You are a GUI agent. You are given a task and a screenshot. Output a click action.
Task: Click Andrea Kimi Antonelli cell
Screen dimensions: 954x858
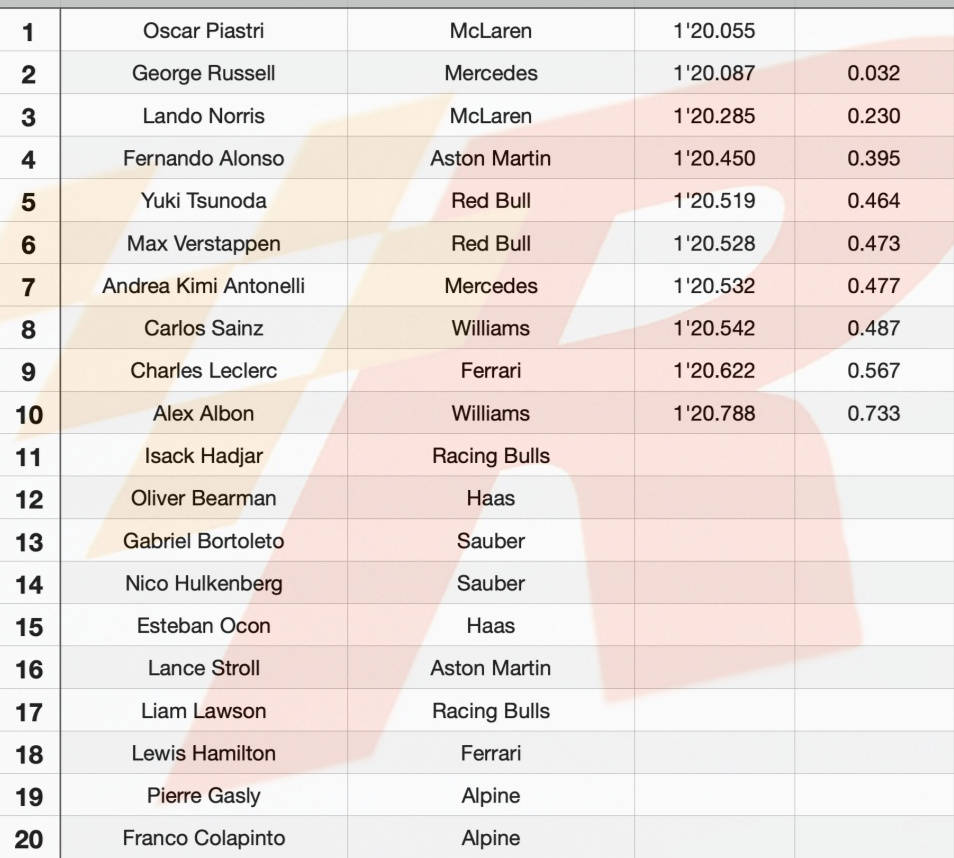(204, 286)
